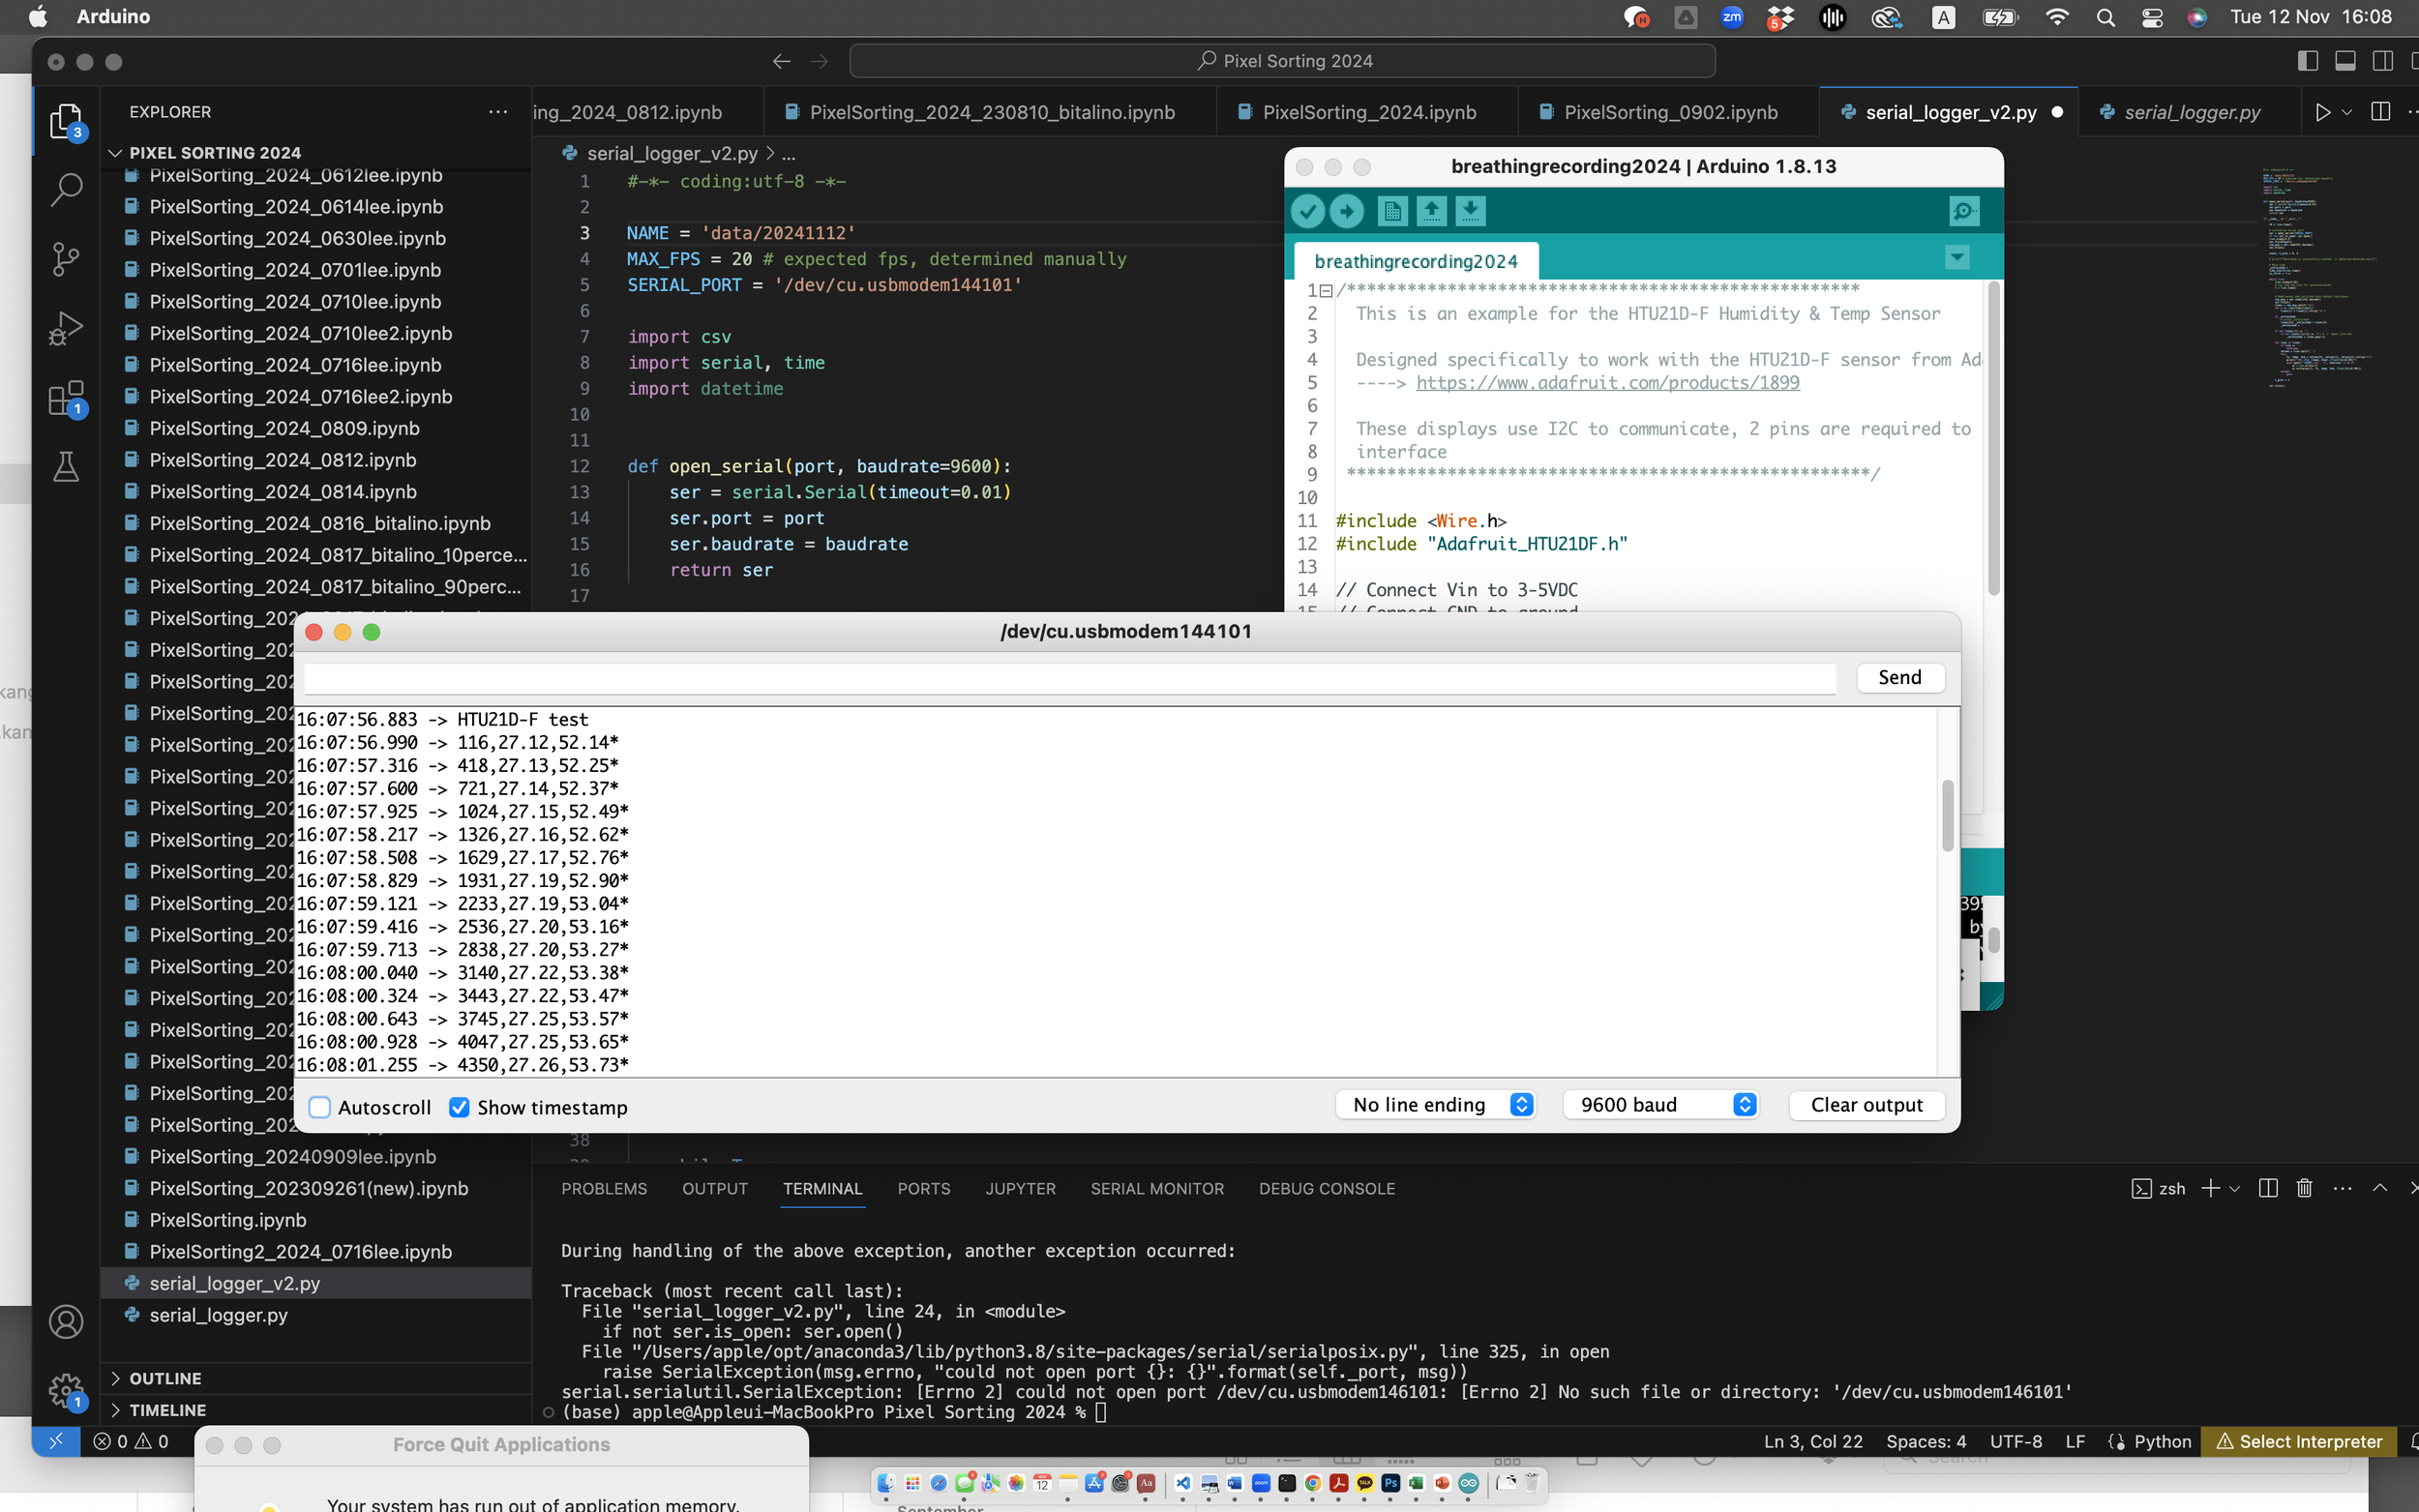Open the PixelSorting_0902.ipynb editor tab
The width and height of the screenshot is (2419, 1512).
coord(1670,112)
